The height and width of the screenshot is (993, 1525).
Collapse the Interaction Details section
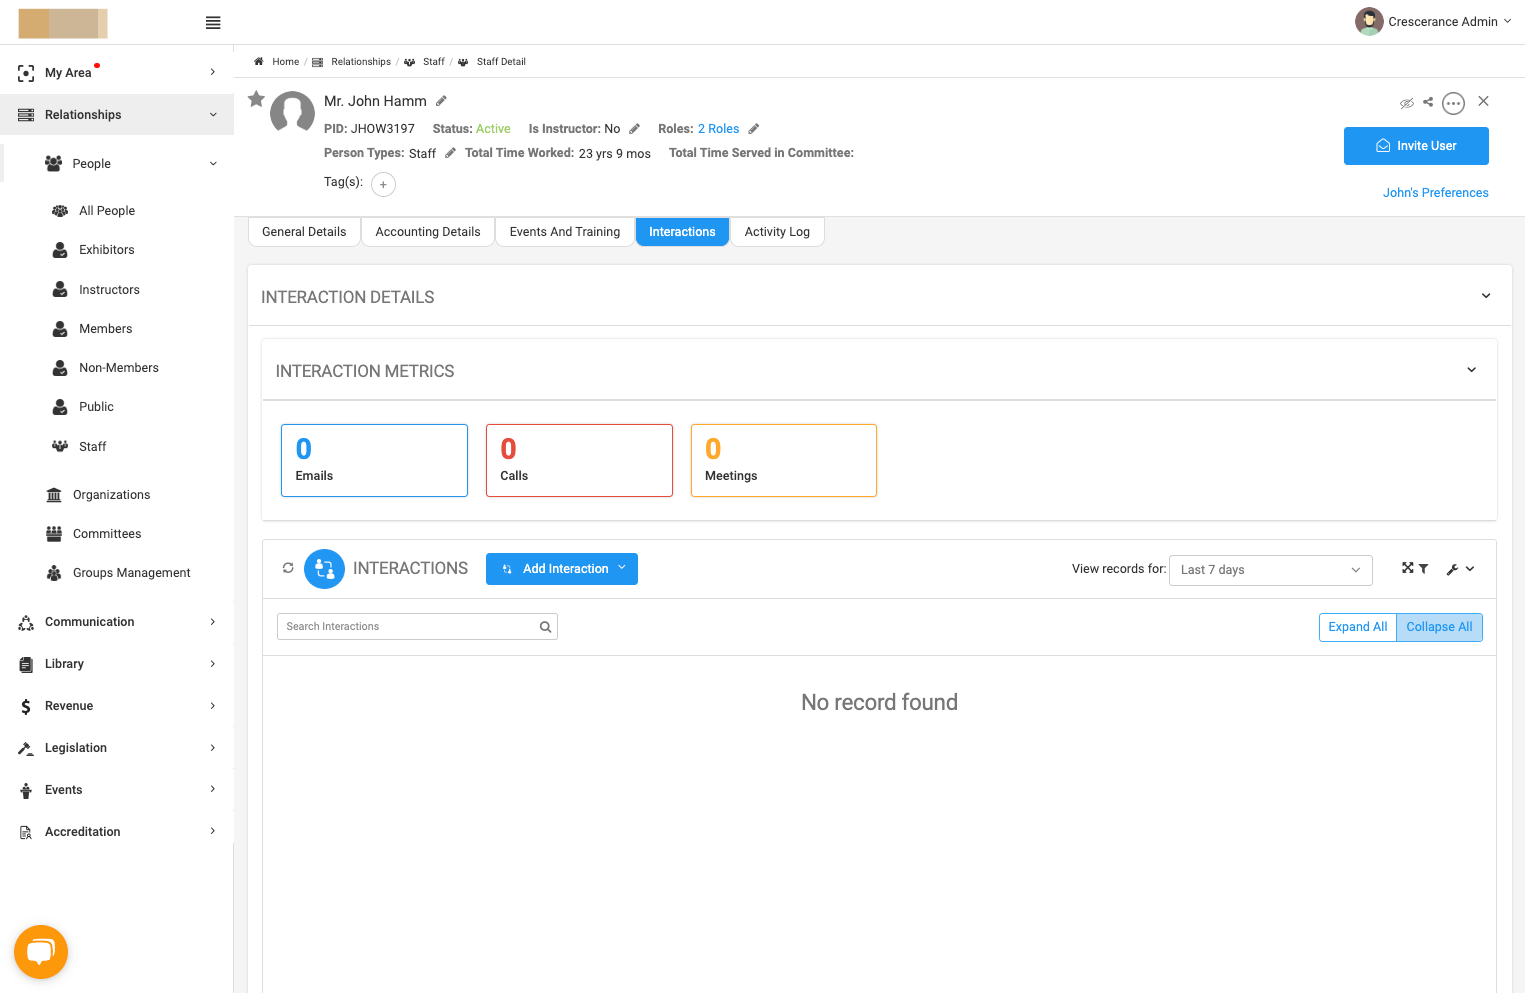(1486, 296)
